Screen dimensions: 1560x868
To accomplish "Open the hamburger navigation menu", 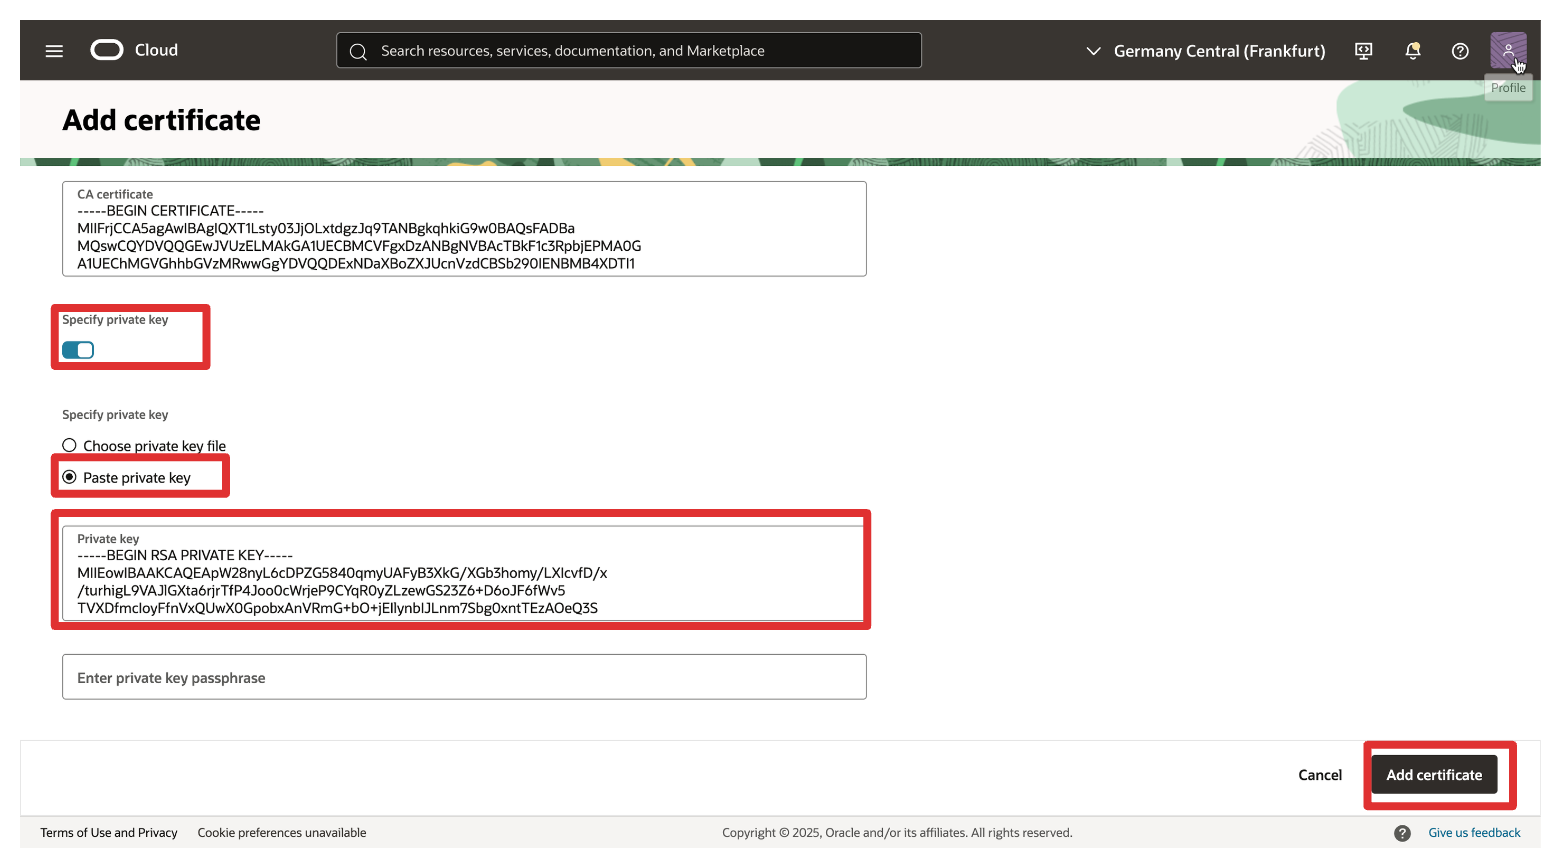I will point(54,51).
